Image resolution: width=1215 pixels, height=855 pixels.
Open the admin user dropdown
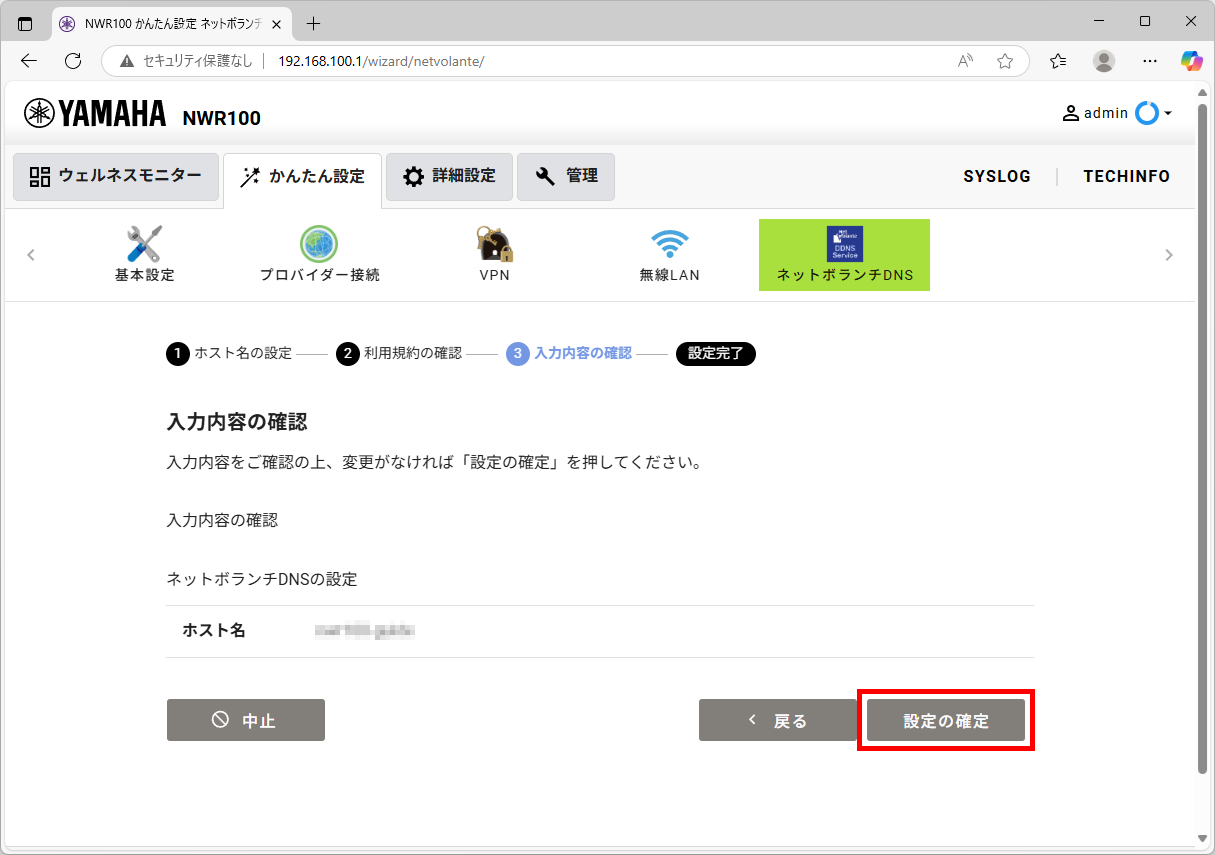tap(1117, 113)
